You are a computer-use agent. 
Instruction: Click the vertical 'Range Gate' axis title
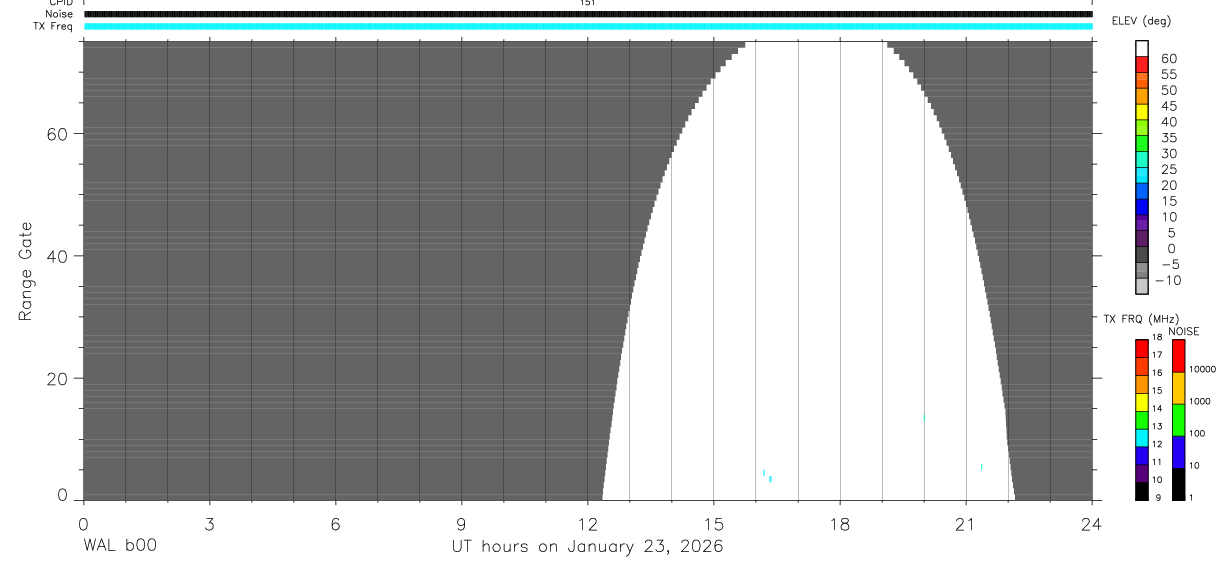(x=26, y=271)
